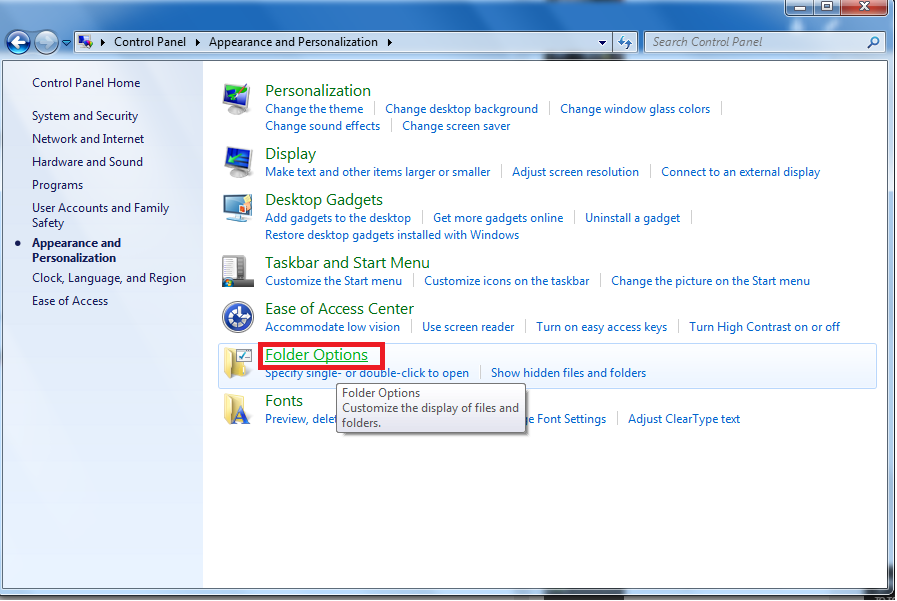Click Change the picture on Start menu
Viewport: 897px width, 601px height.
point(710,281)
